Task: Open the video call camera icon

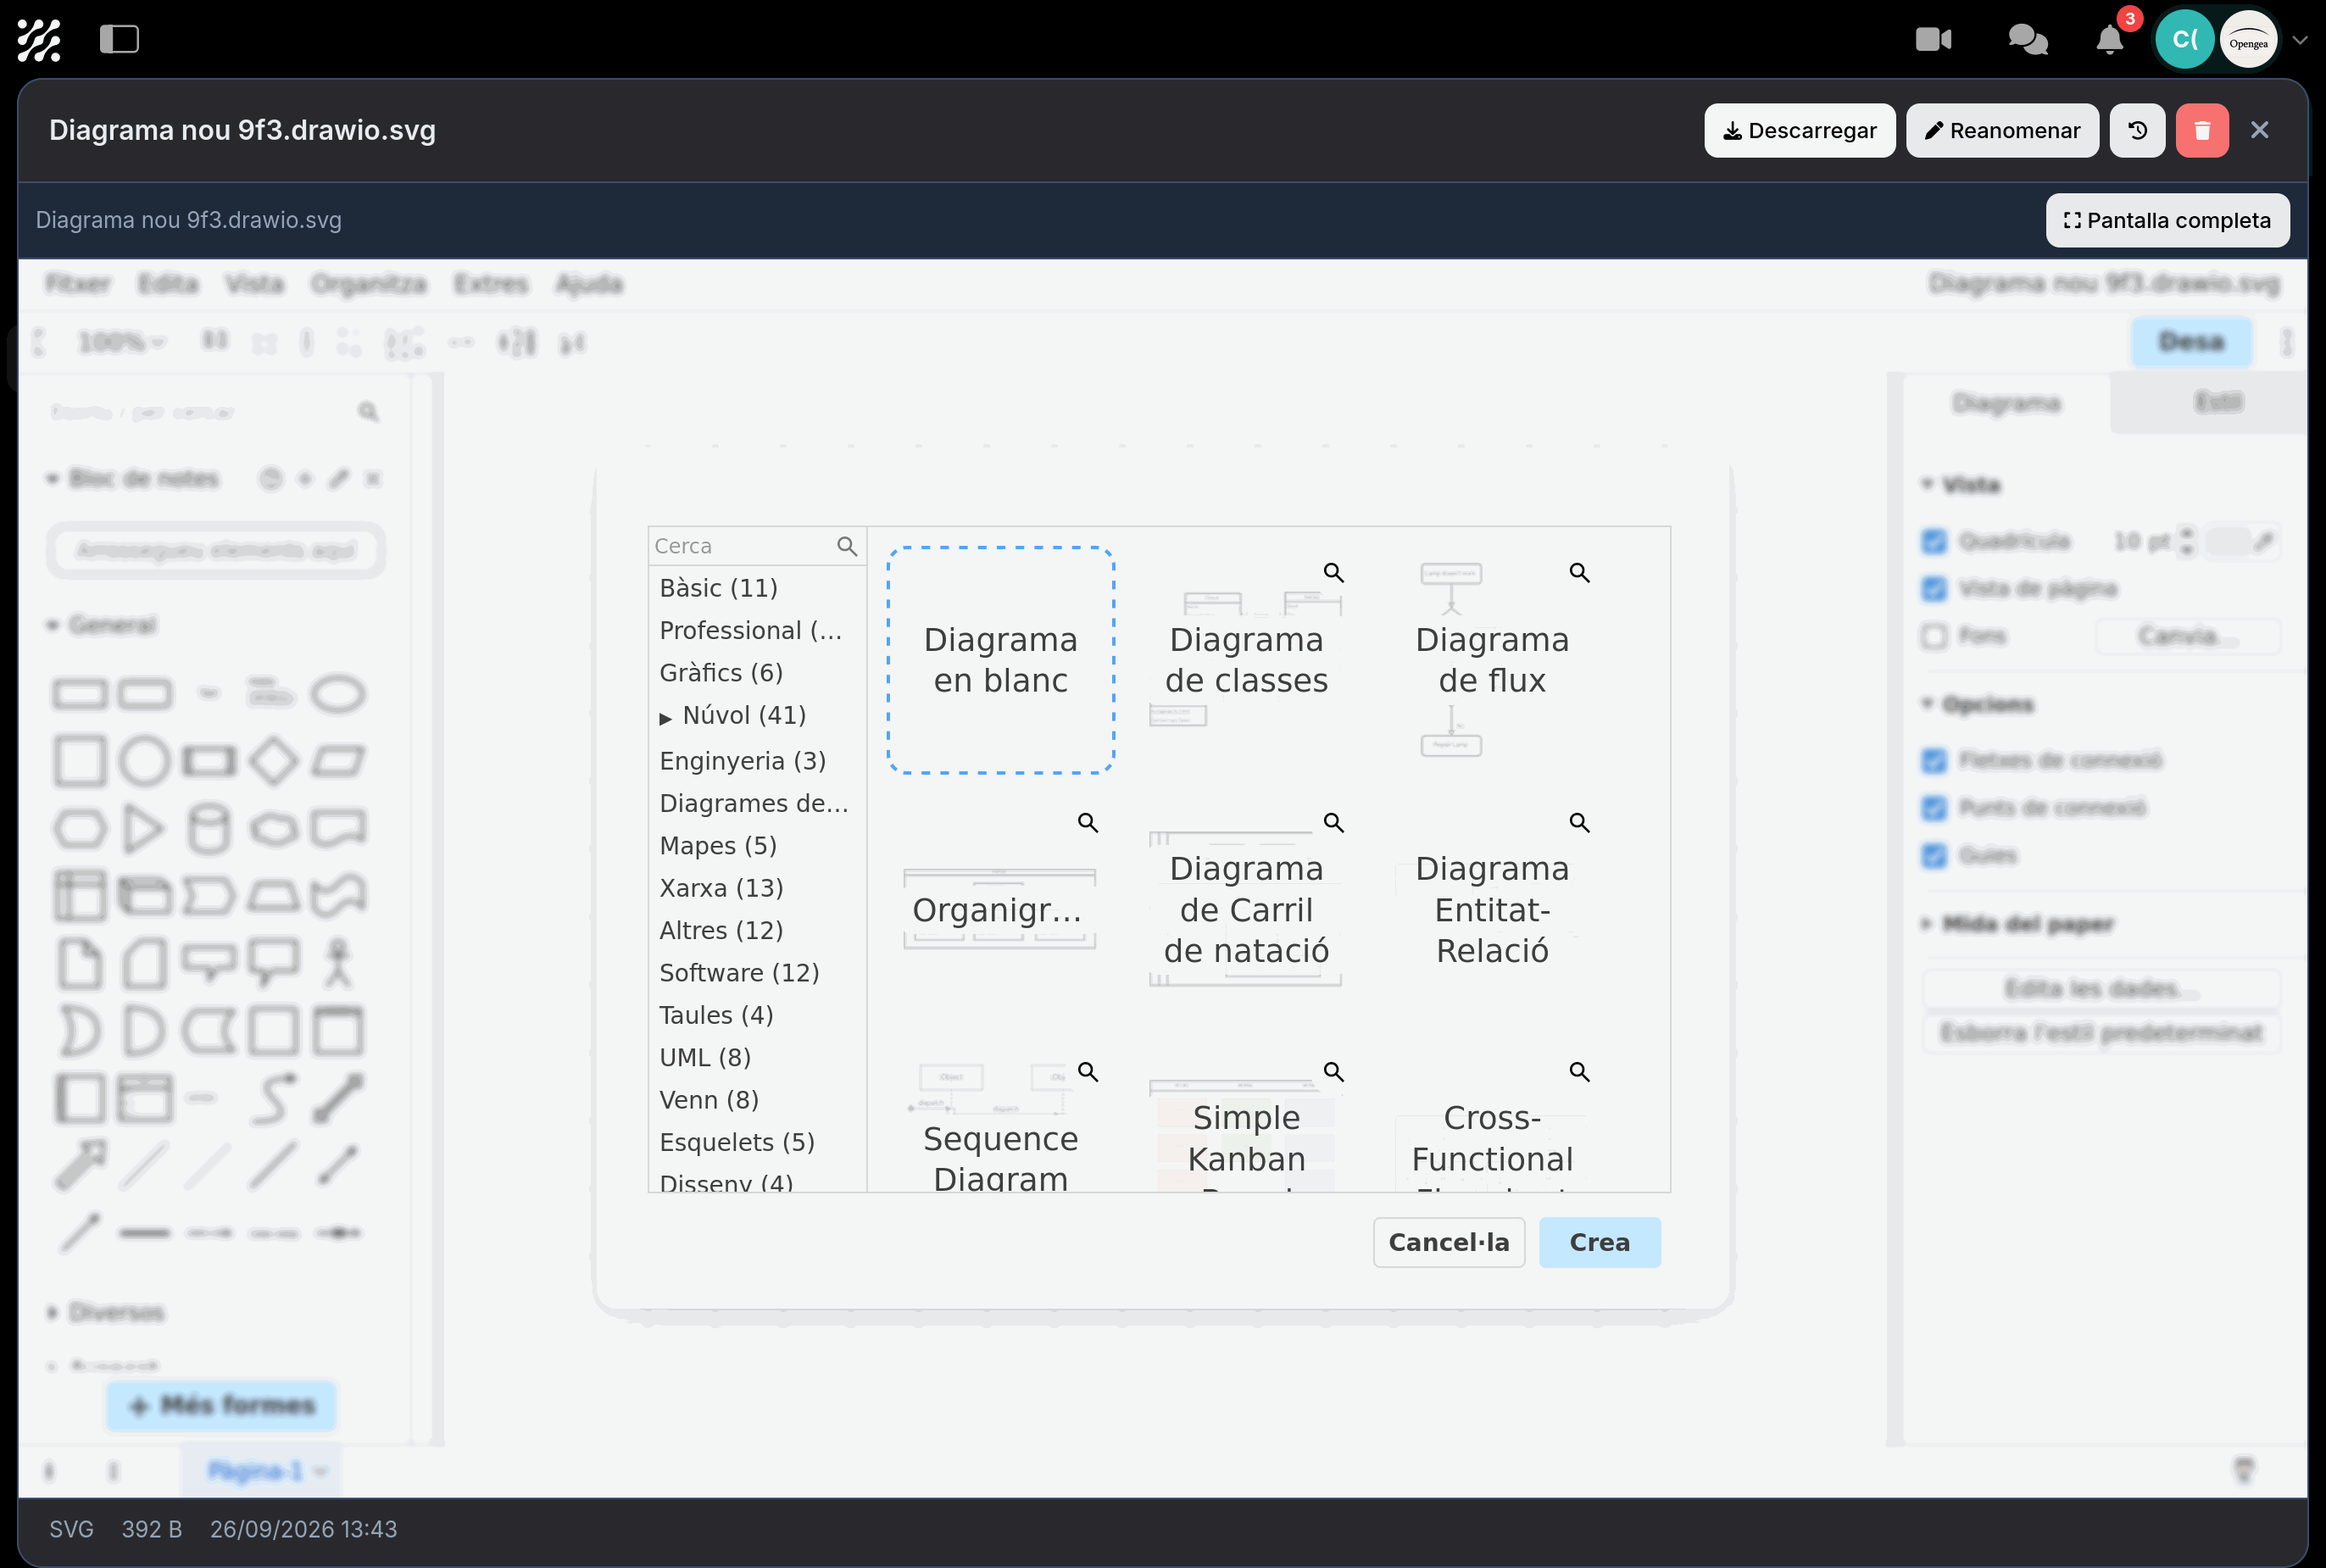Action: (x=1933, y=40)
